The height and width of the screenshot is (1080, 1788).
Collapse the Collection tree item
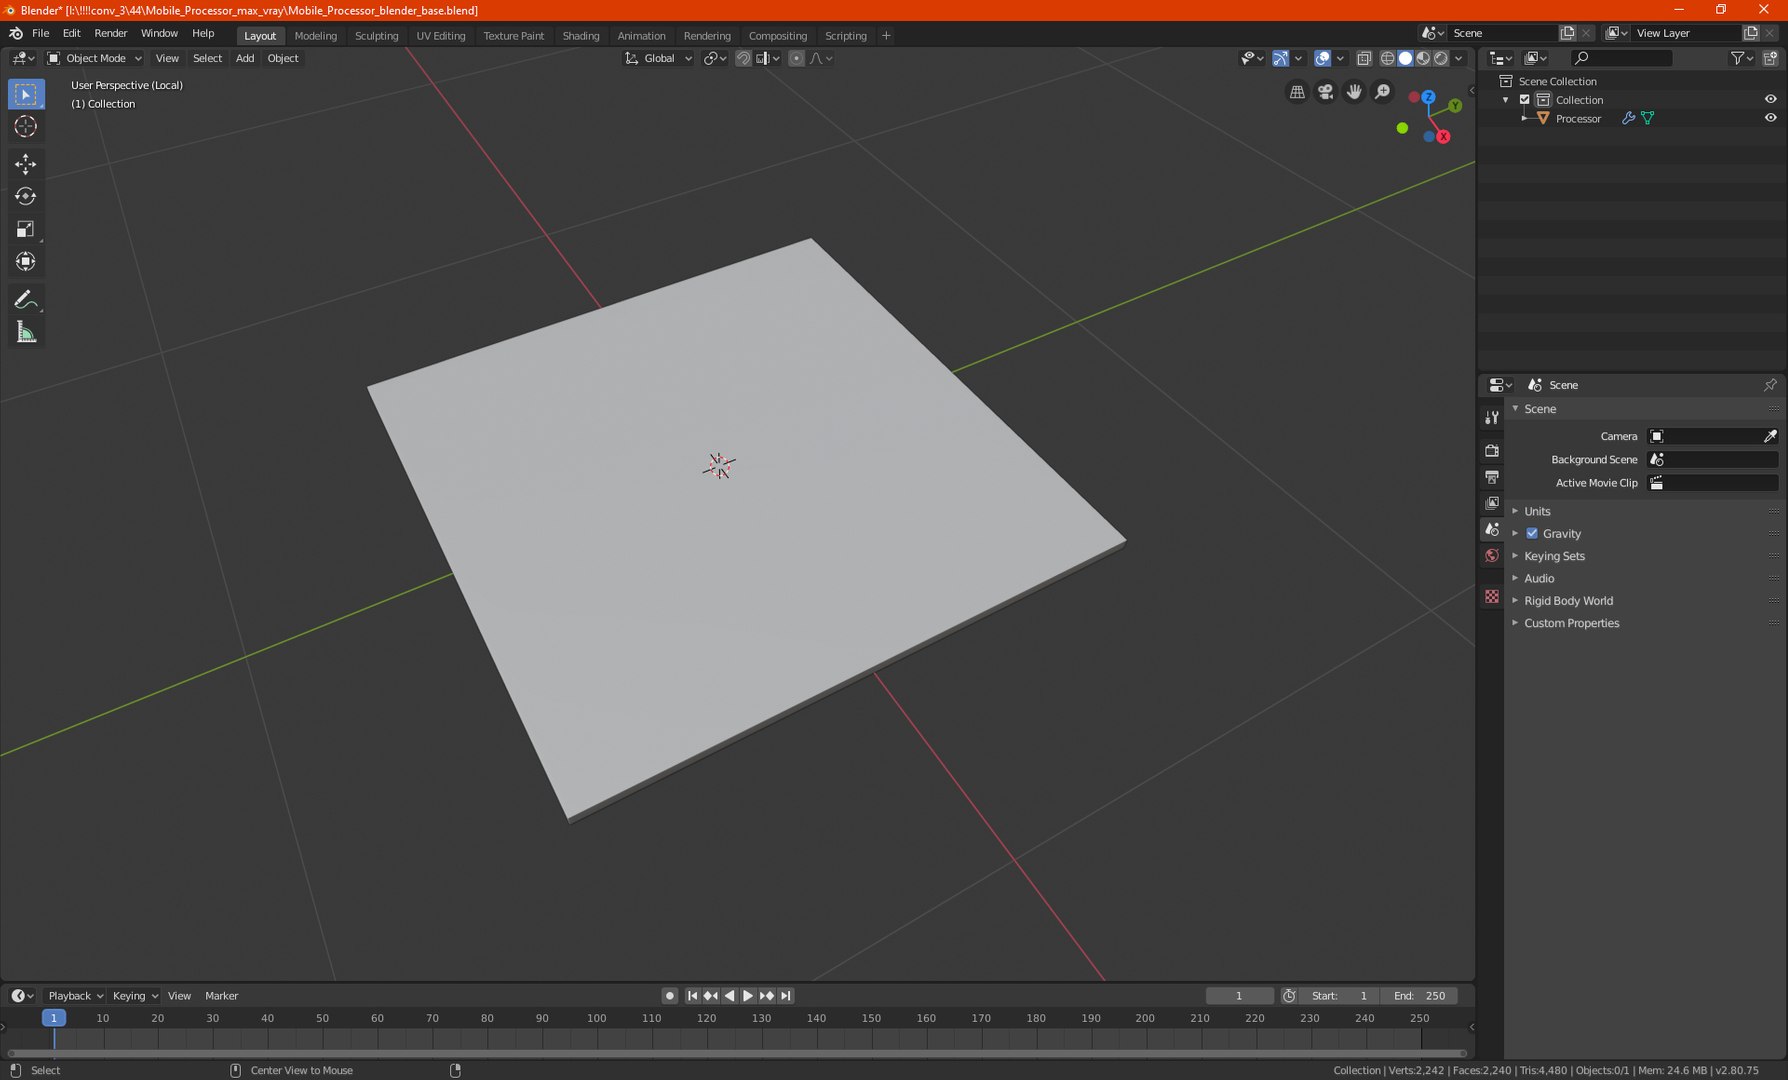tap(1506, 99)
